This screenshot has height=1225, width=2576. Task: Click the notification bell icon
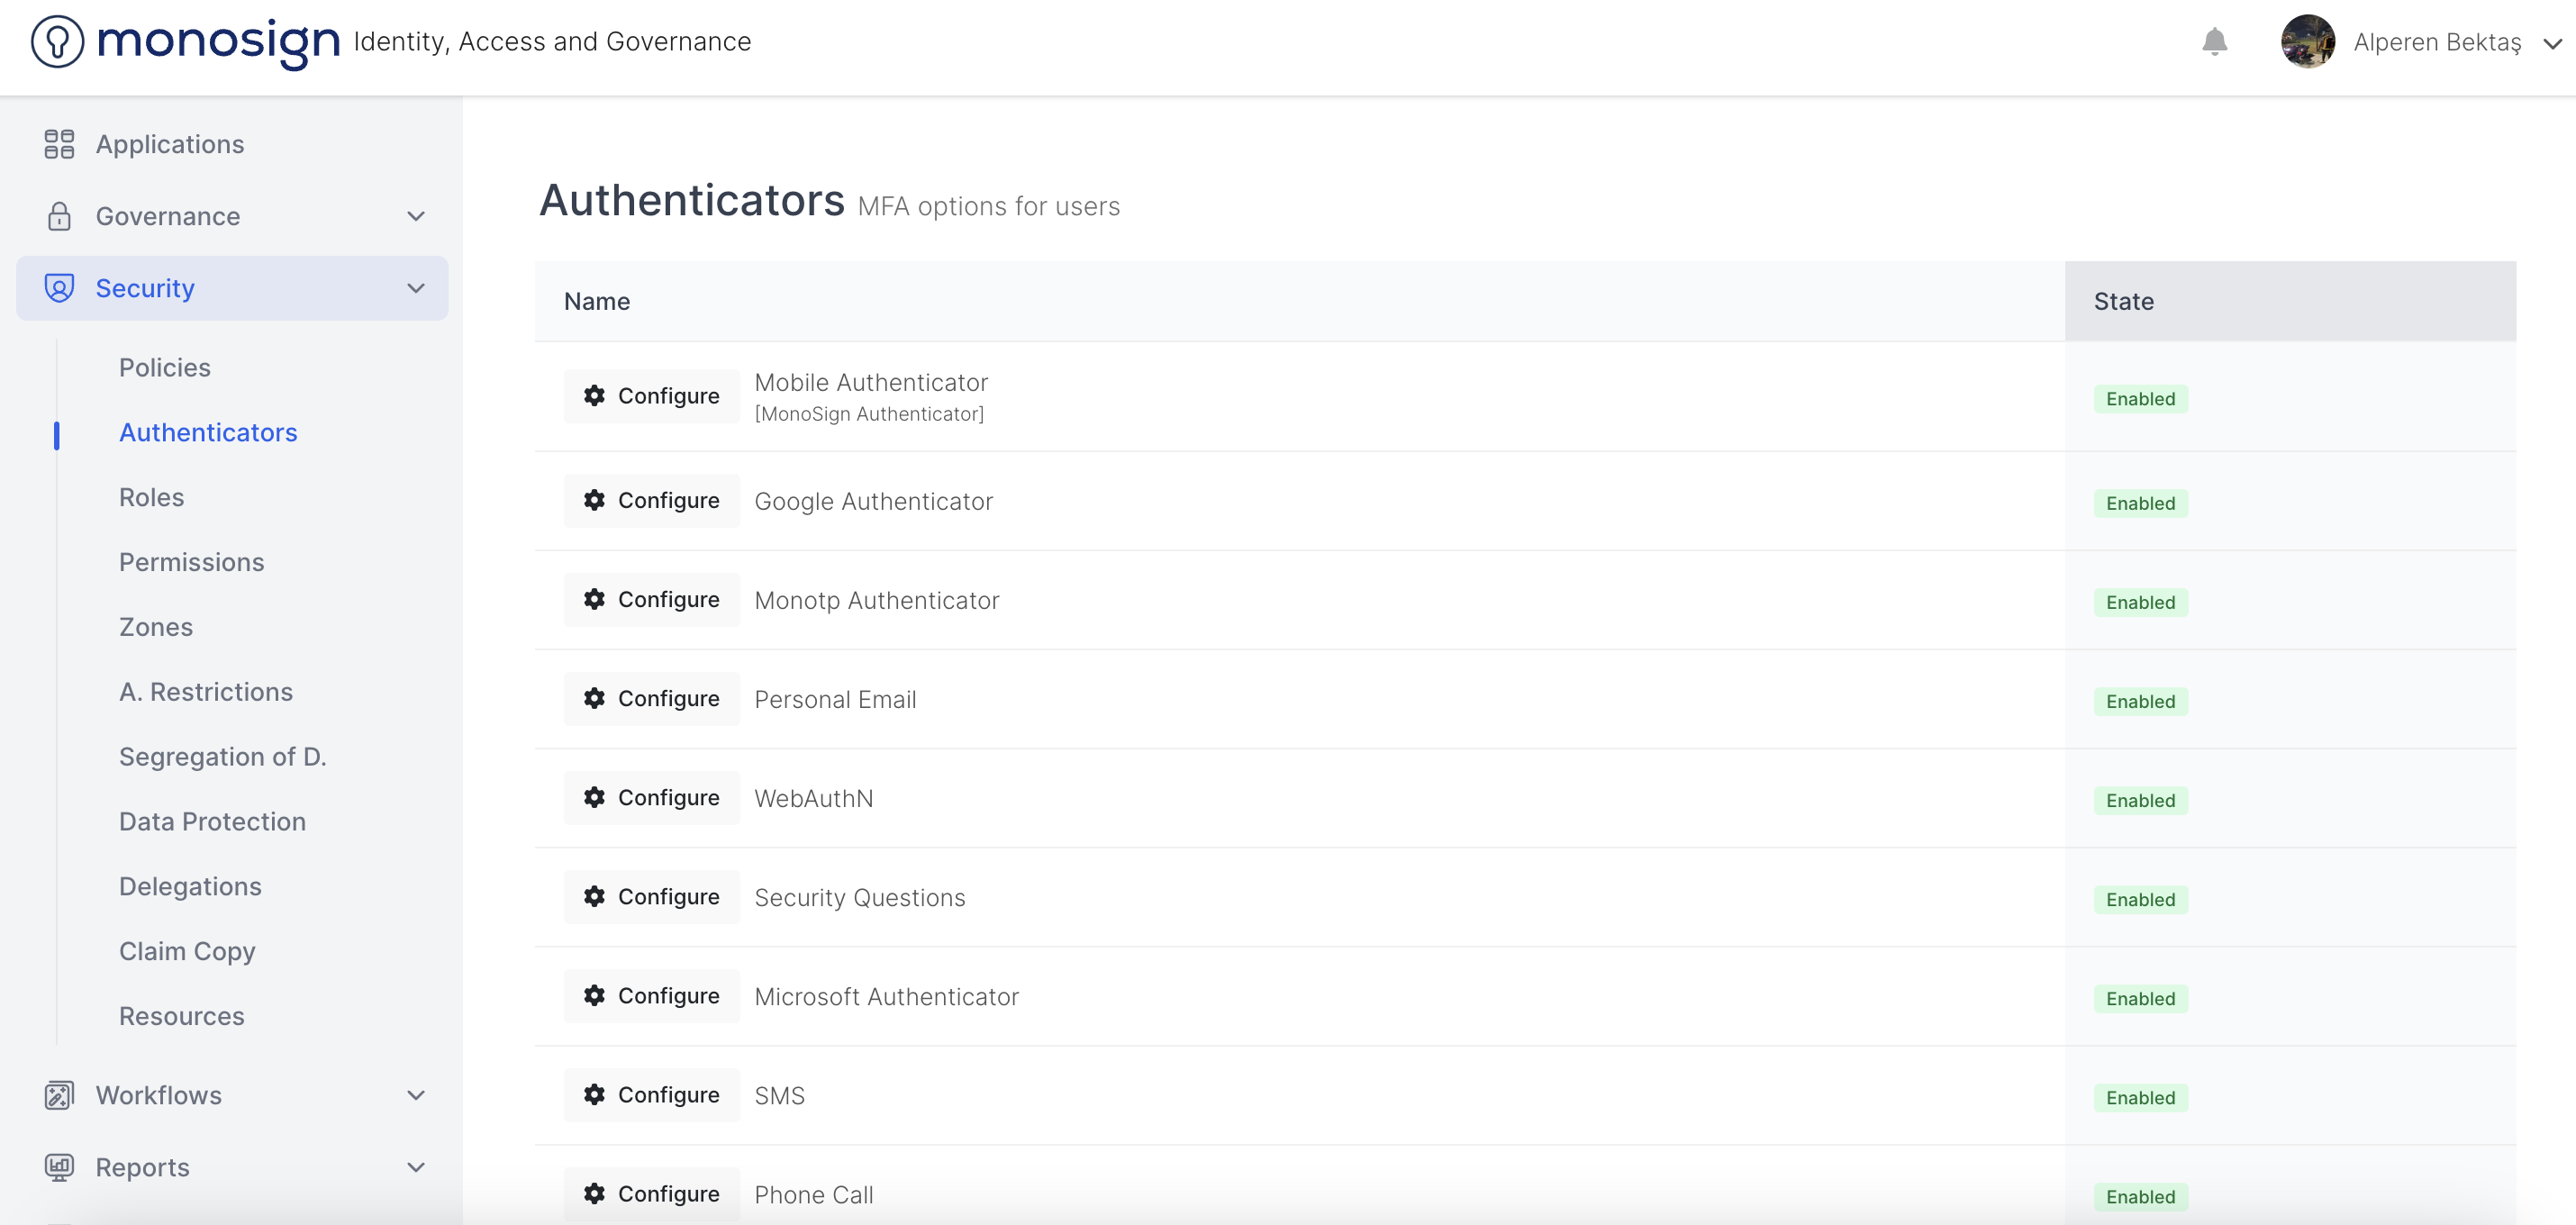(x=2214, y=42)
